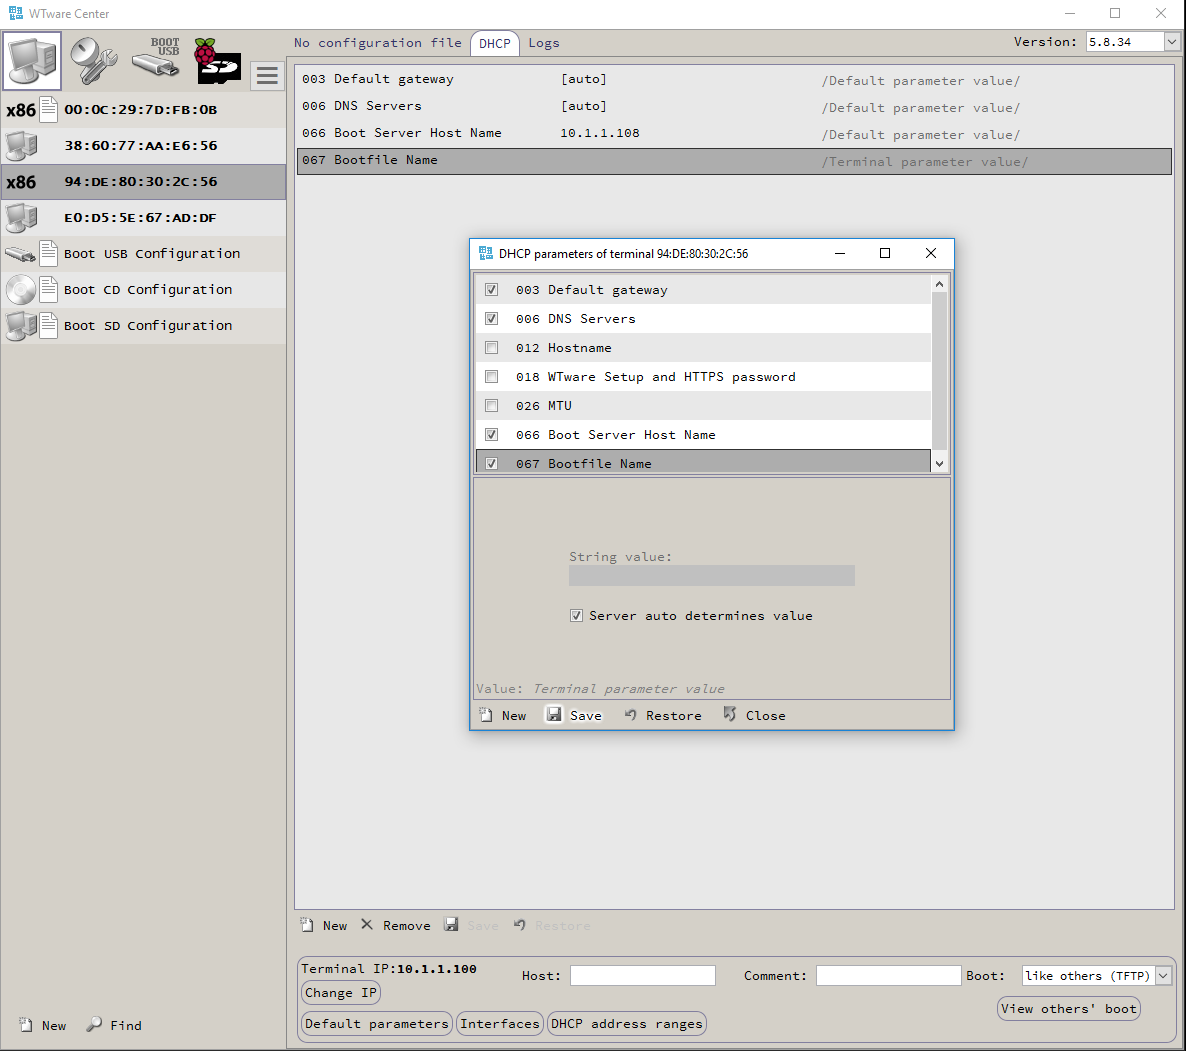
Task: Open DHCP address ranges
Action: pyautogui.click(x=626, y=1024)
